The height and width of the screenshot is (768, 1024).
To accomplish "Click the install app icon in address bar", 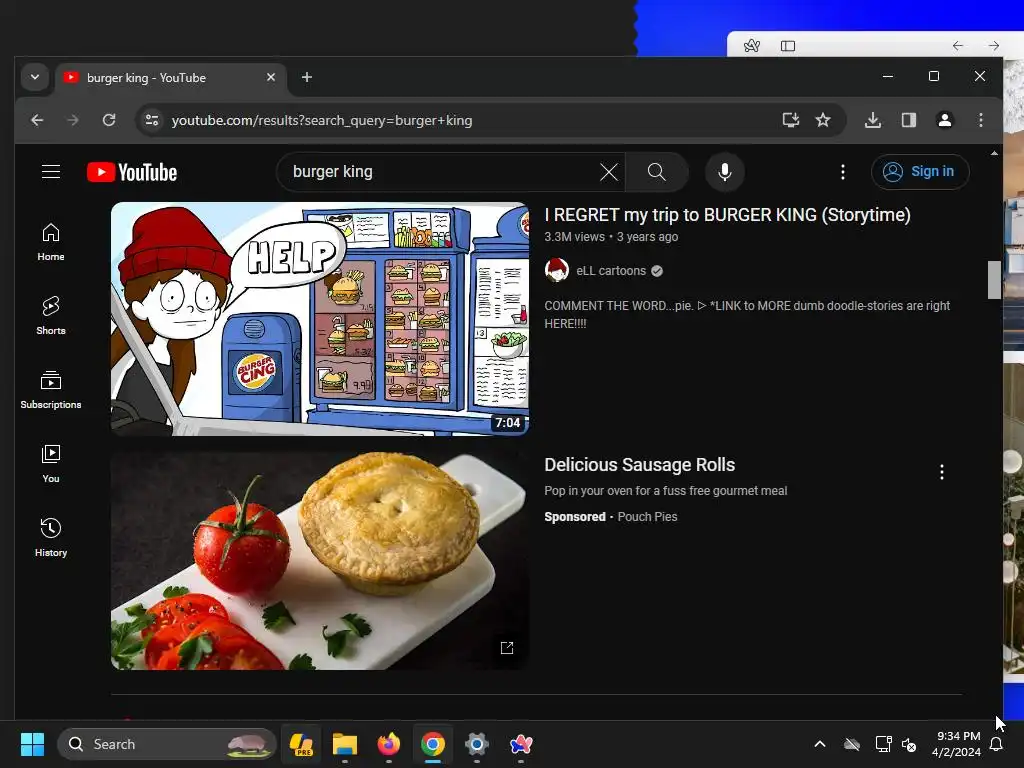I will point(791,120).
